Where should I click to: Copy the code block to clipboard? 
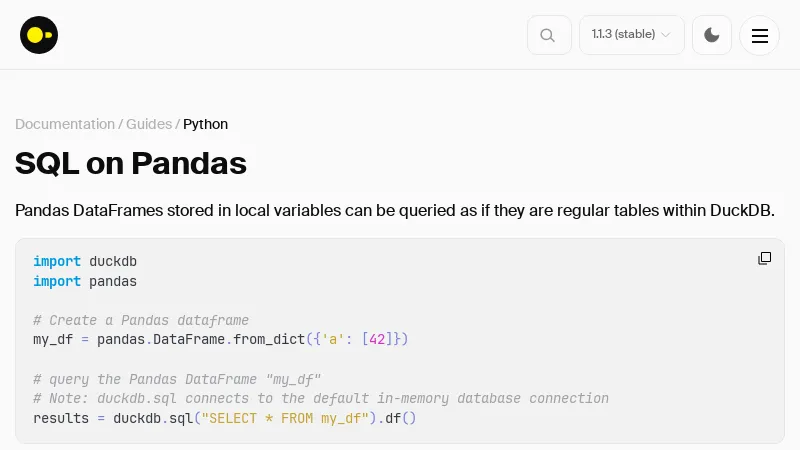(764, 258)
